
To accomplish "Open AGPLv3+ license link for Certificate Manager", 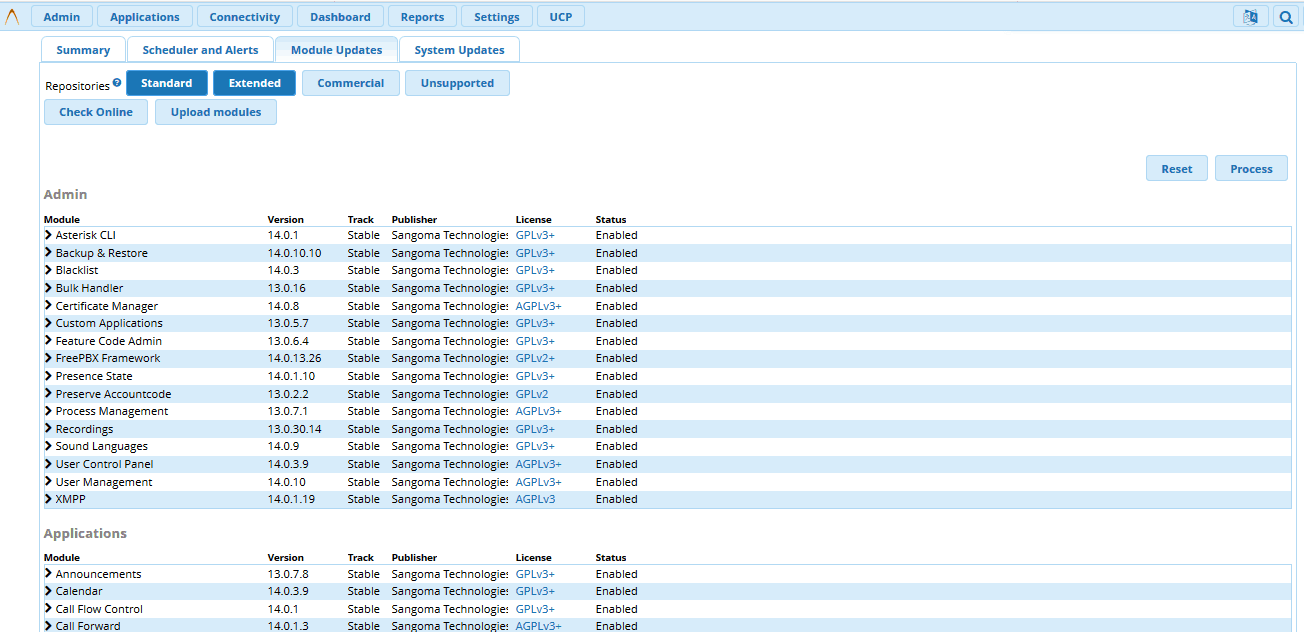I will click(x=539, y=306).
